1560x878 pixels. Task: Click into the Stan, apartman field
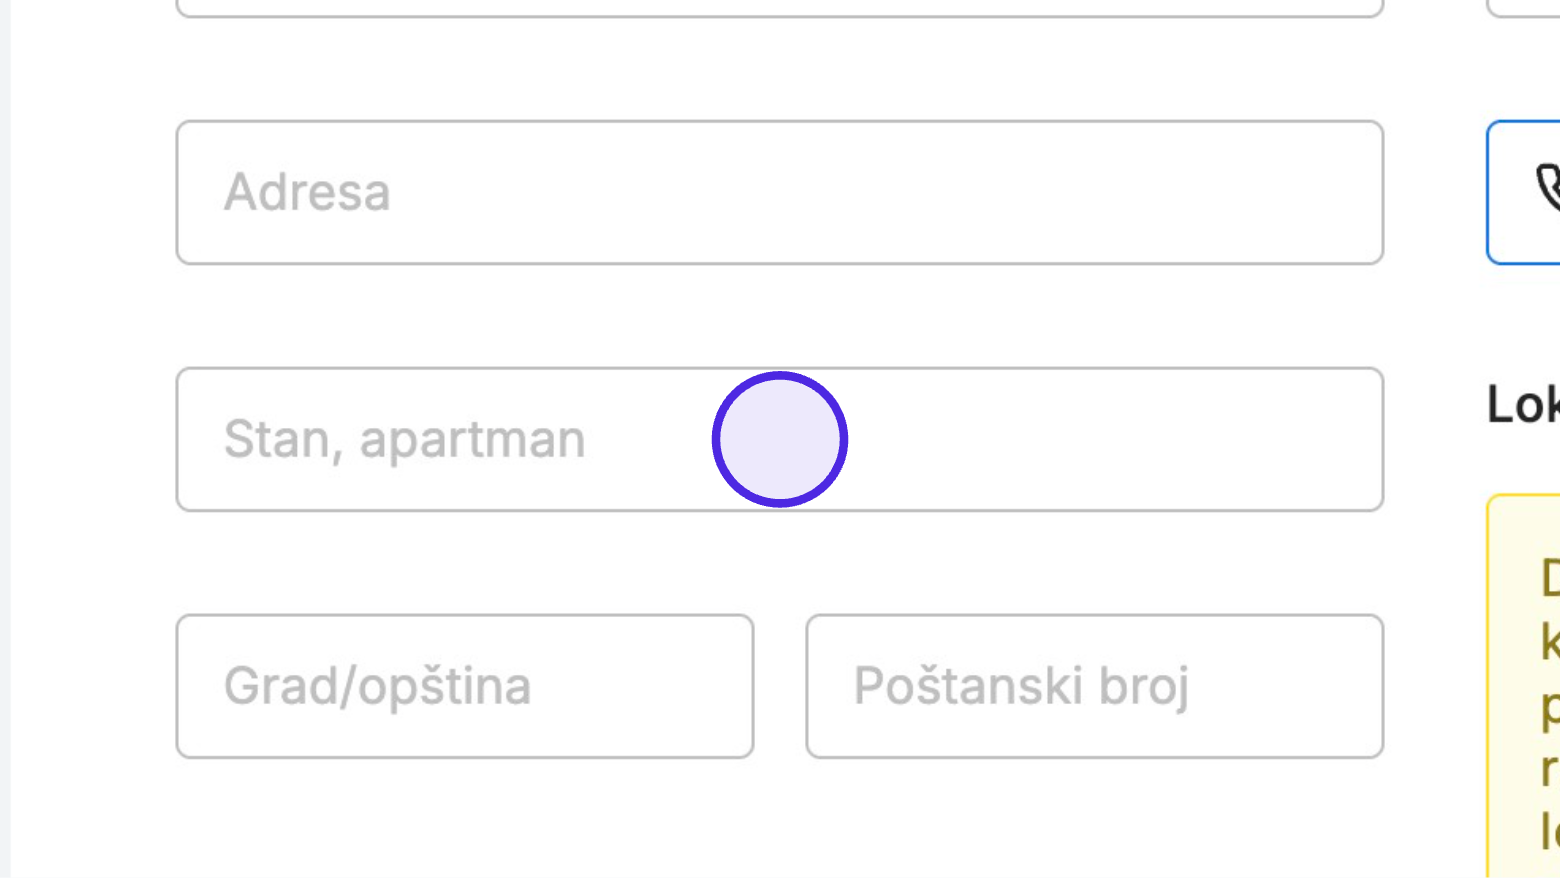(x=780, y=439)
